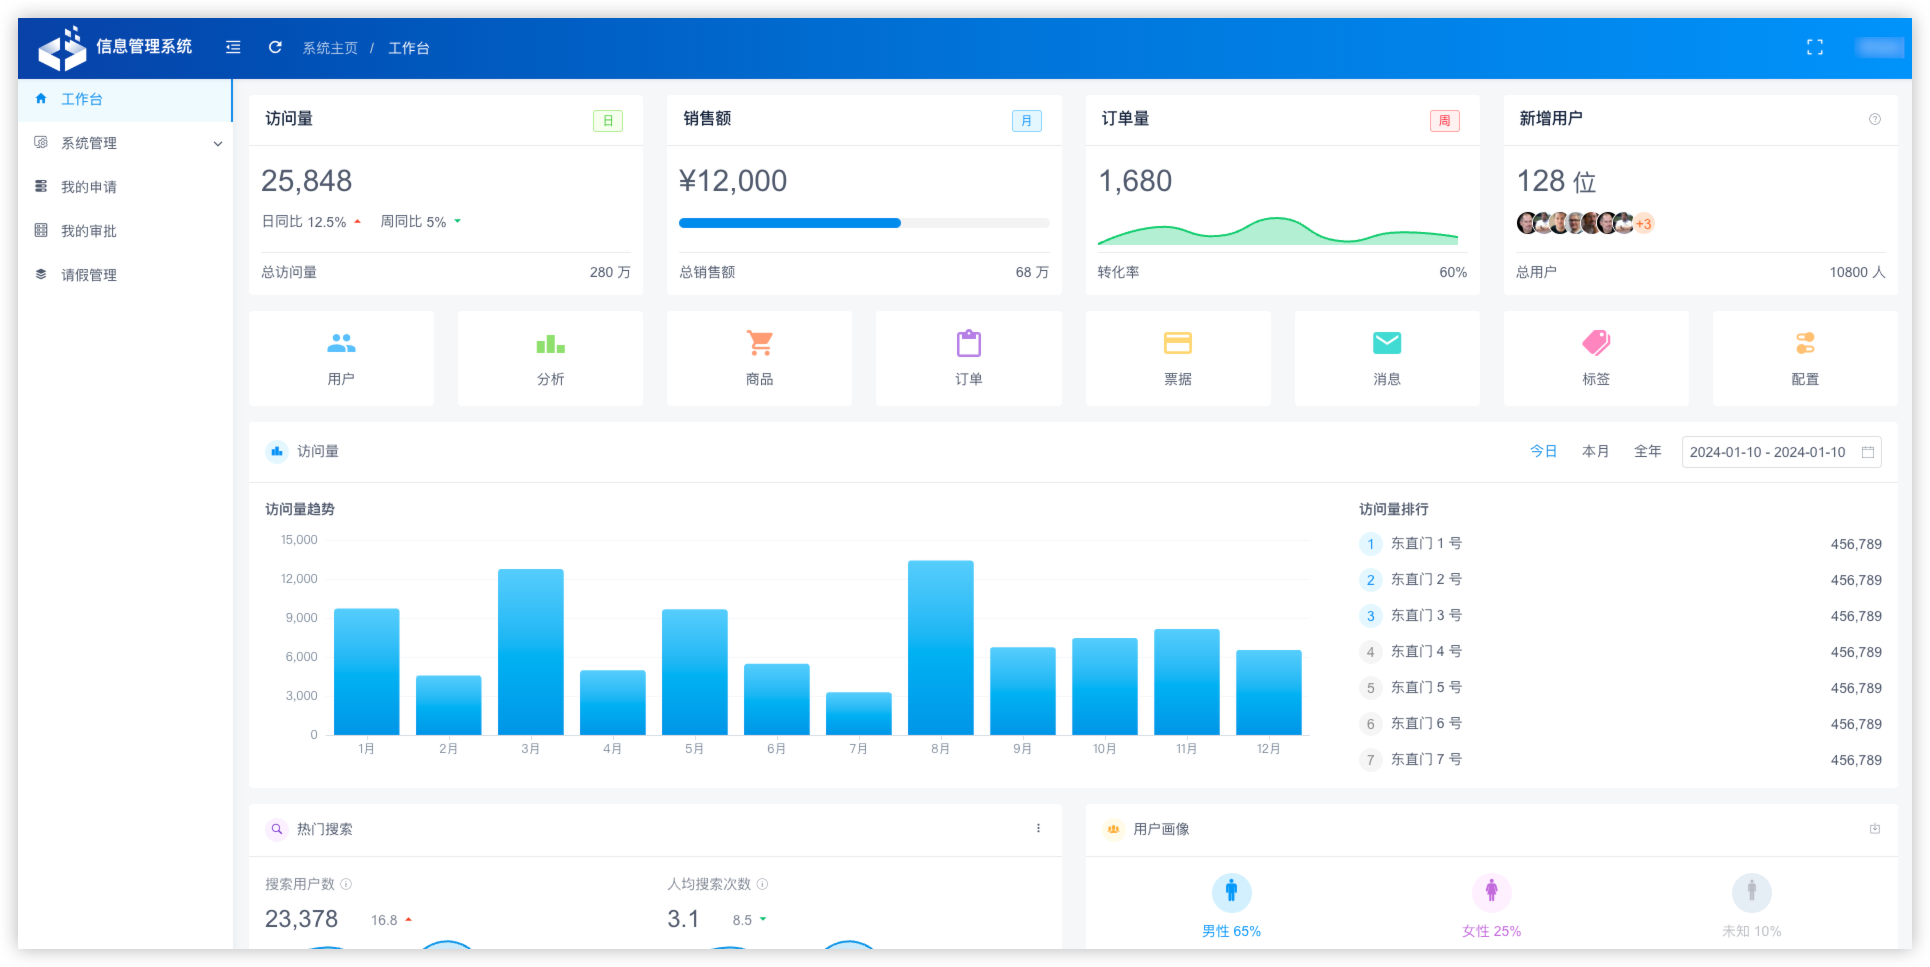Click help icon on 新增用户 card

[1874, 119]
